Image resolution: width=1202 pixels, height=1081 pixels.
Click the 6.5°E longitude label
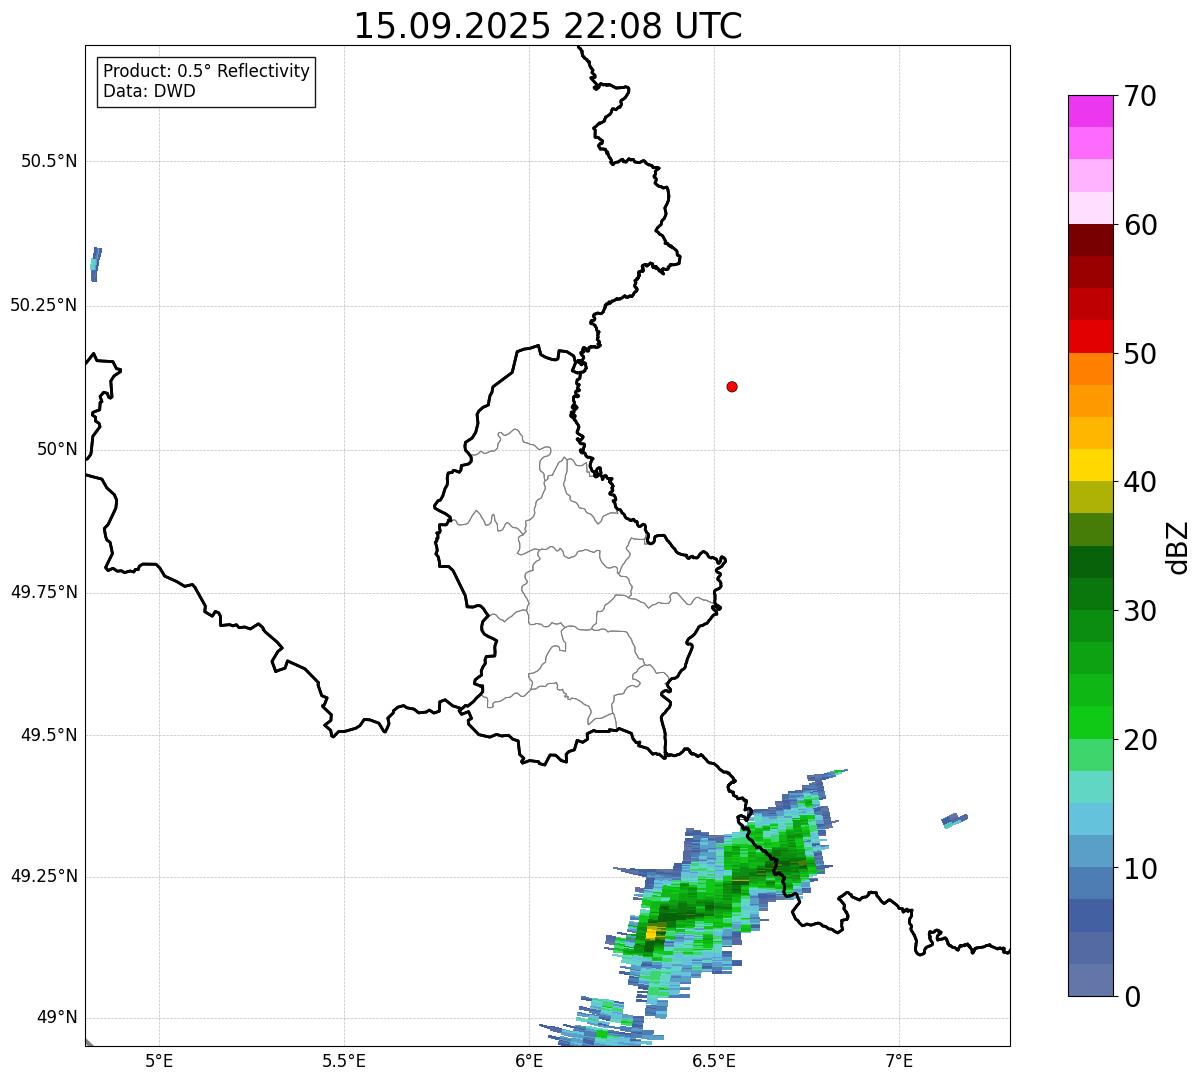pos(714,1061)
